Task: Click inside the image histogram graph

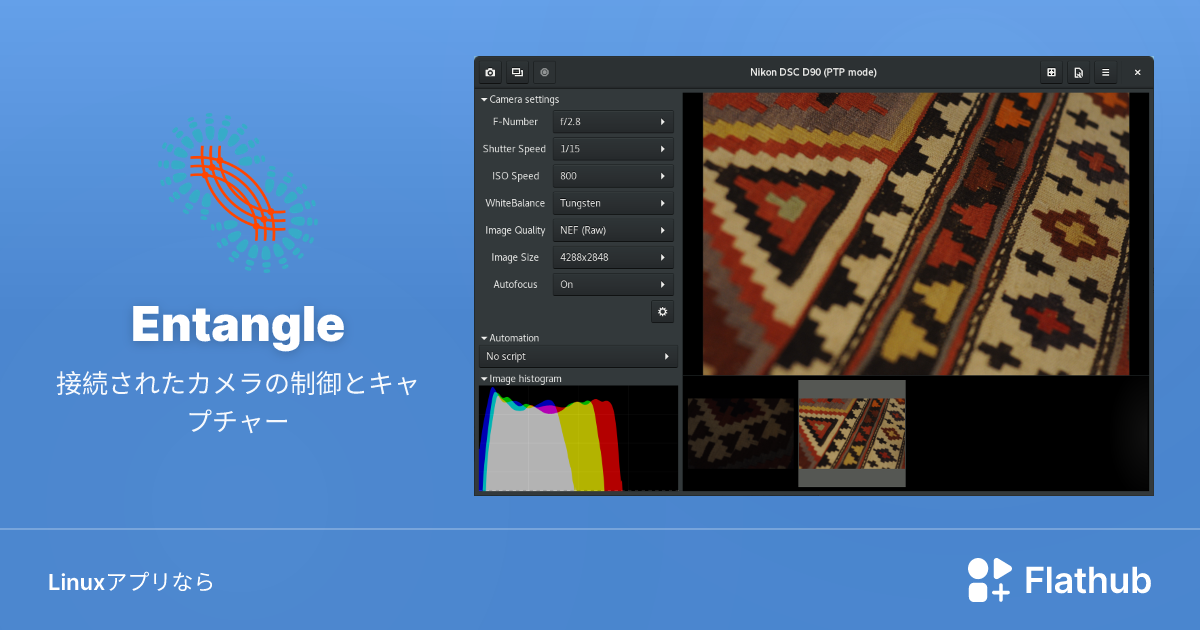Action: click(577, 440)
